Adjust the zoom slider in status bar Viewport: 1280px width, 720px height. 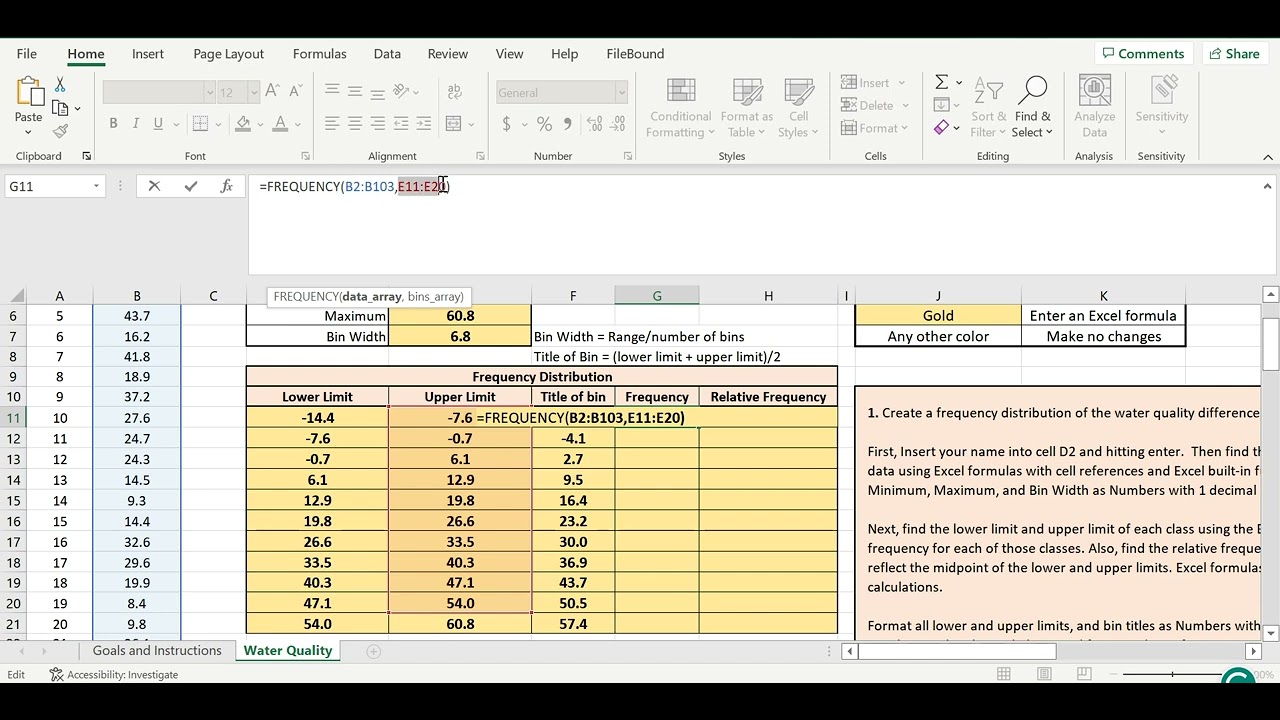coord(1172,674)
